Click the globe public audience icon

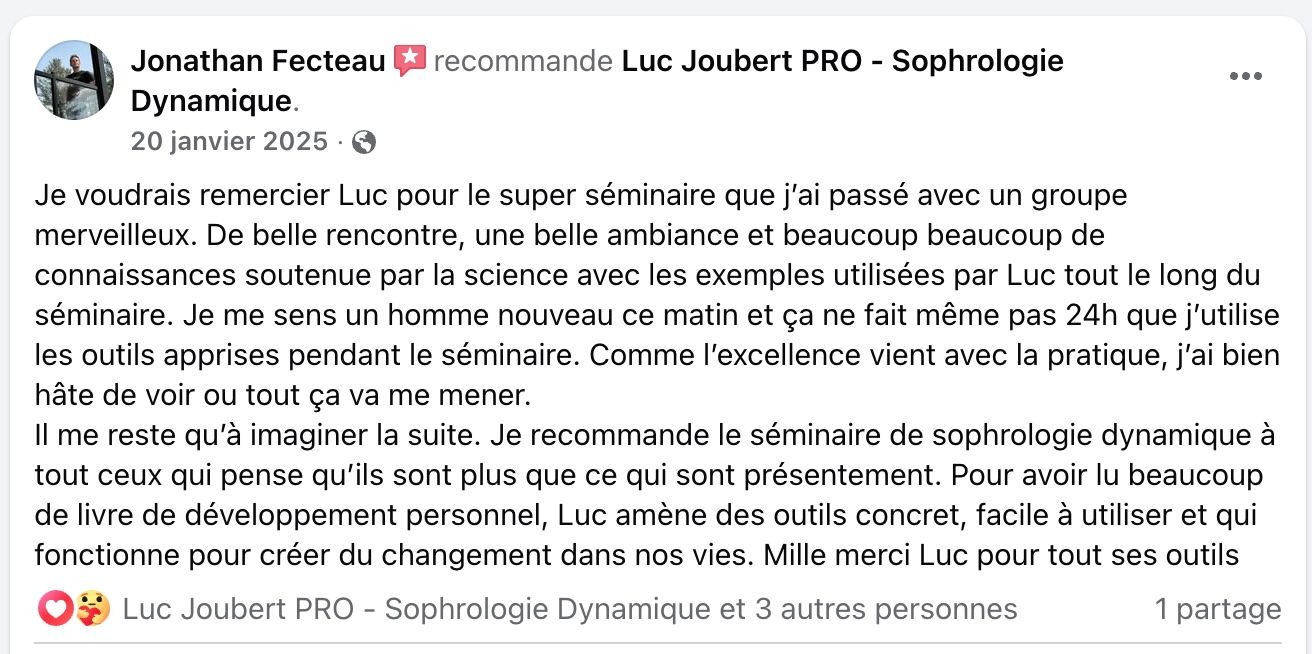pos(365,142)
